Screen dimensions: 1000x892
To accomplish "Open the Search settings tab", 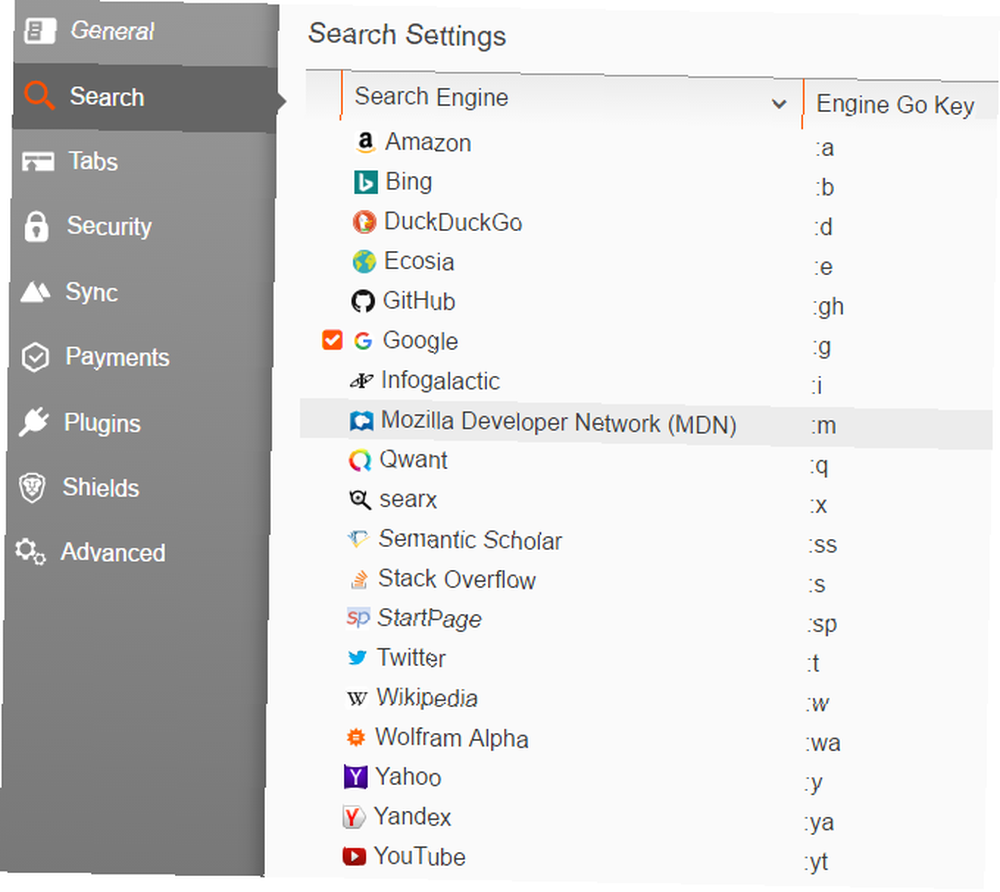I will pyautogui.click(x=146, y=98).
